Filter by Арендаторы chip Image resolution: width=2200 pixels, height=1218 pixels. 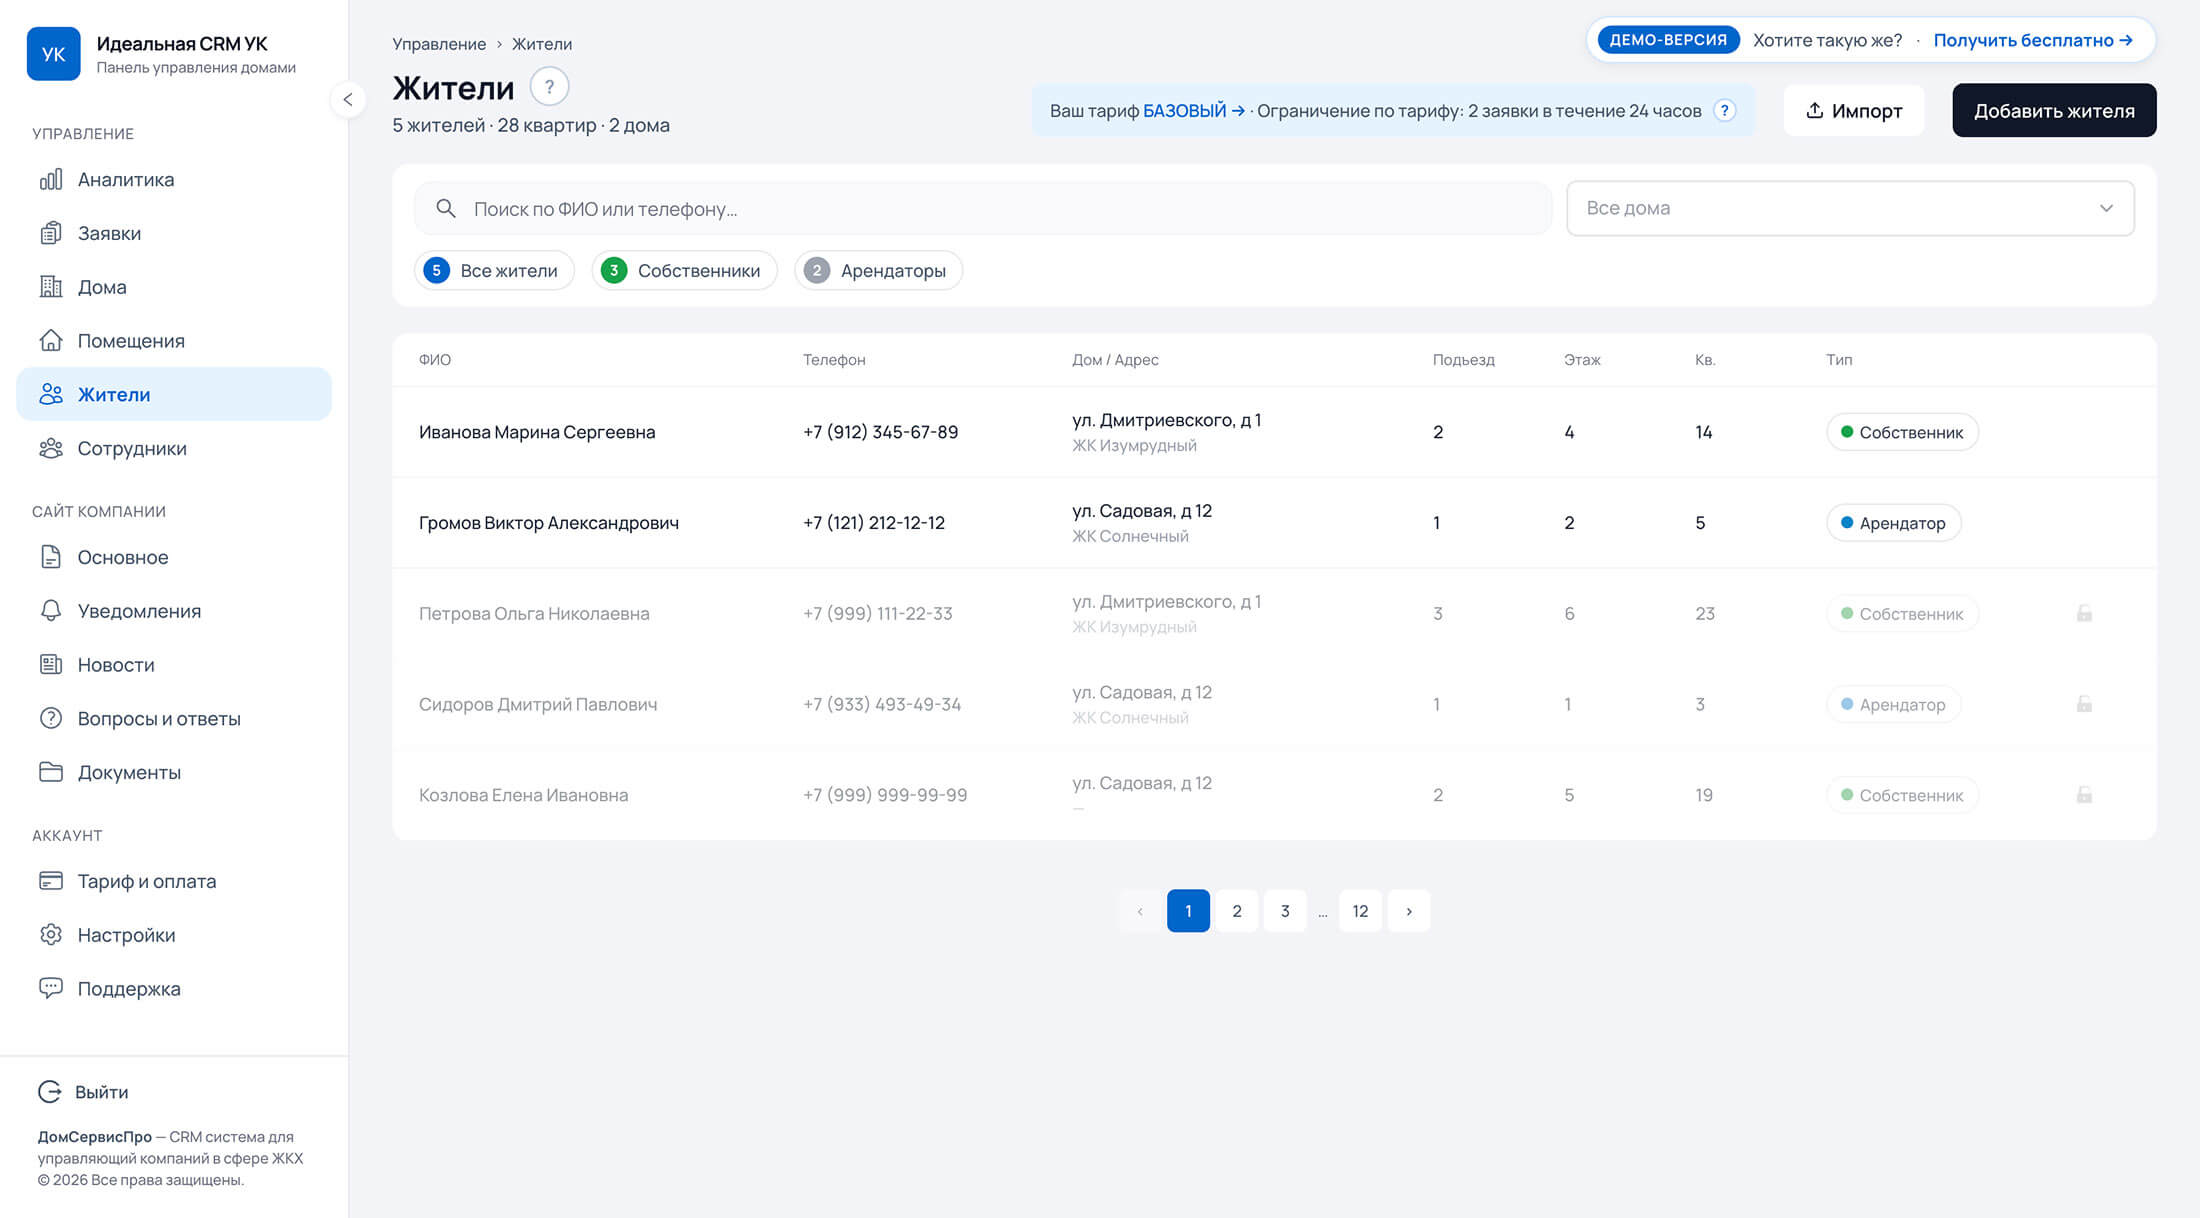(x=878, y=270)
